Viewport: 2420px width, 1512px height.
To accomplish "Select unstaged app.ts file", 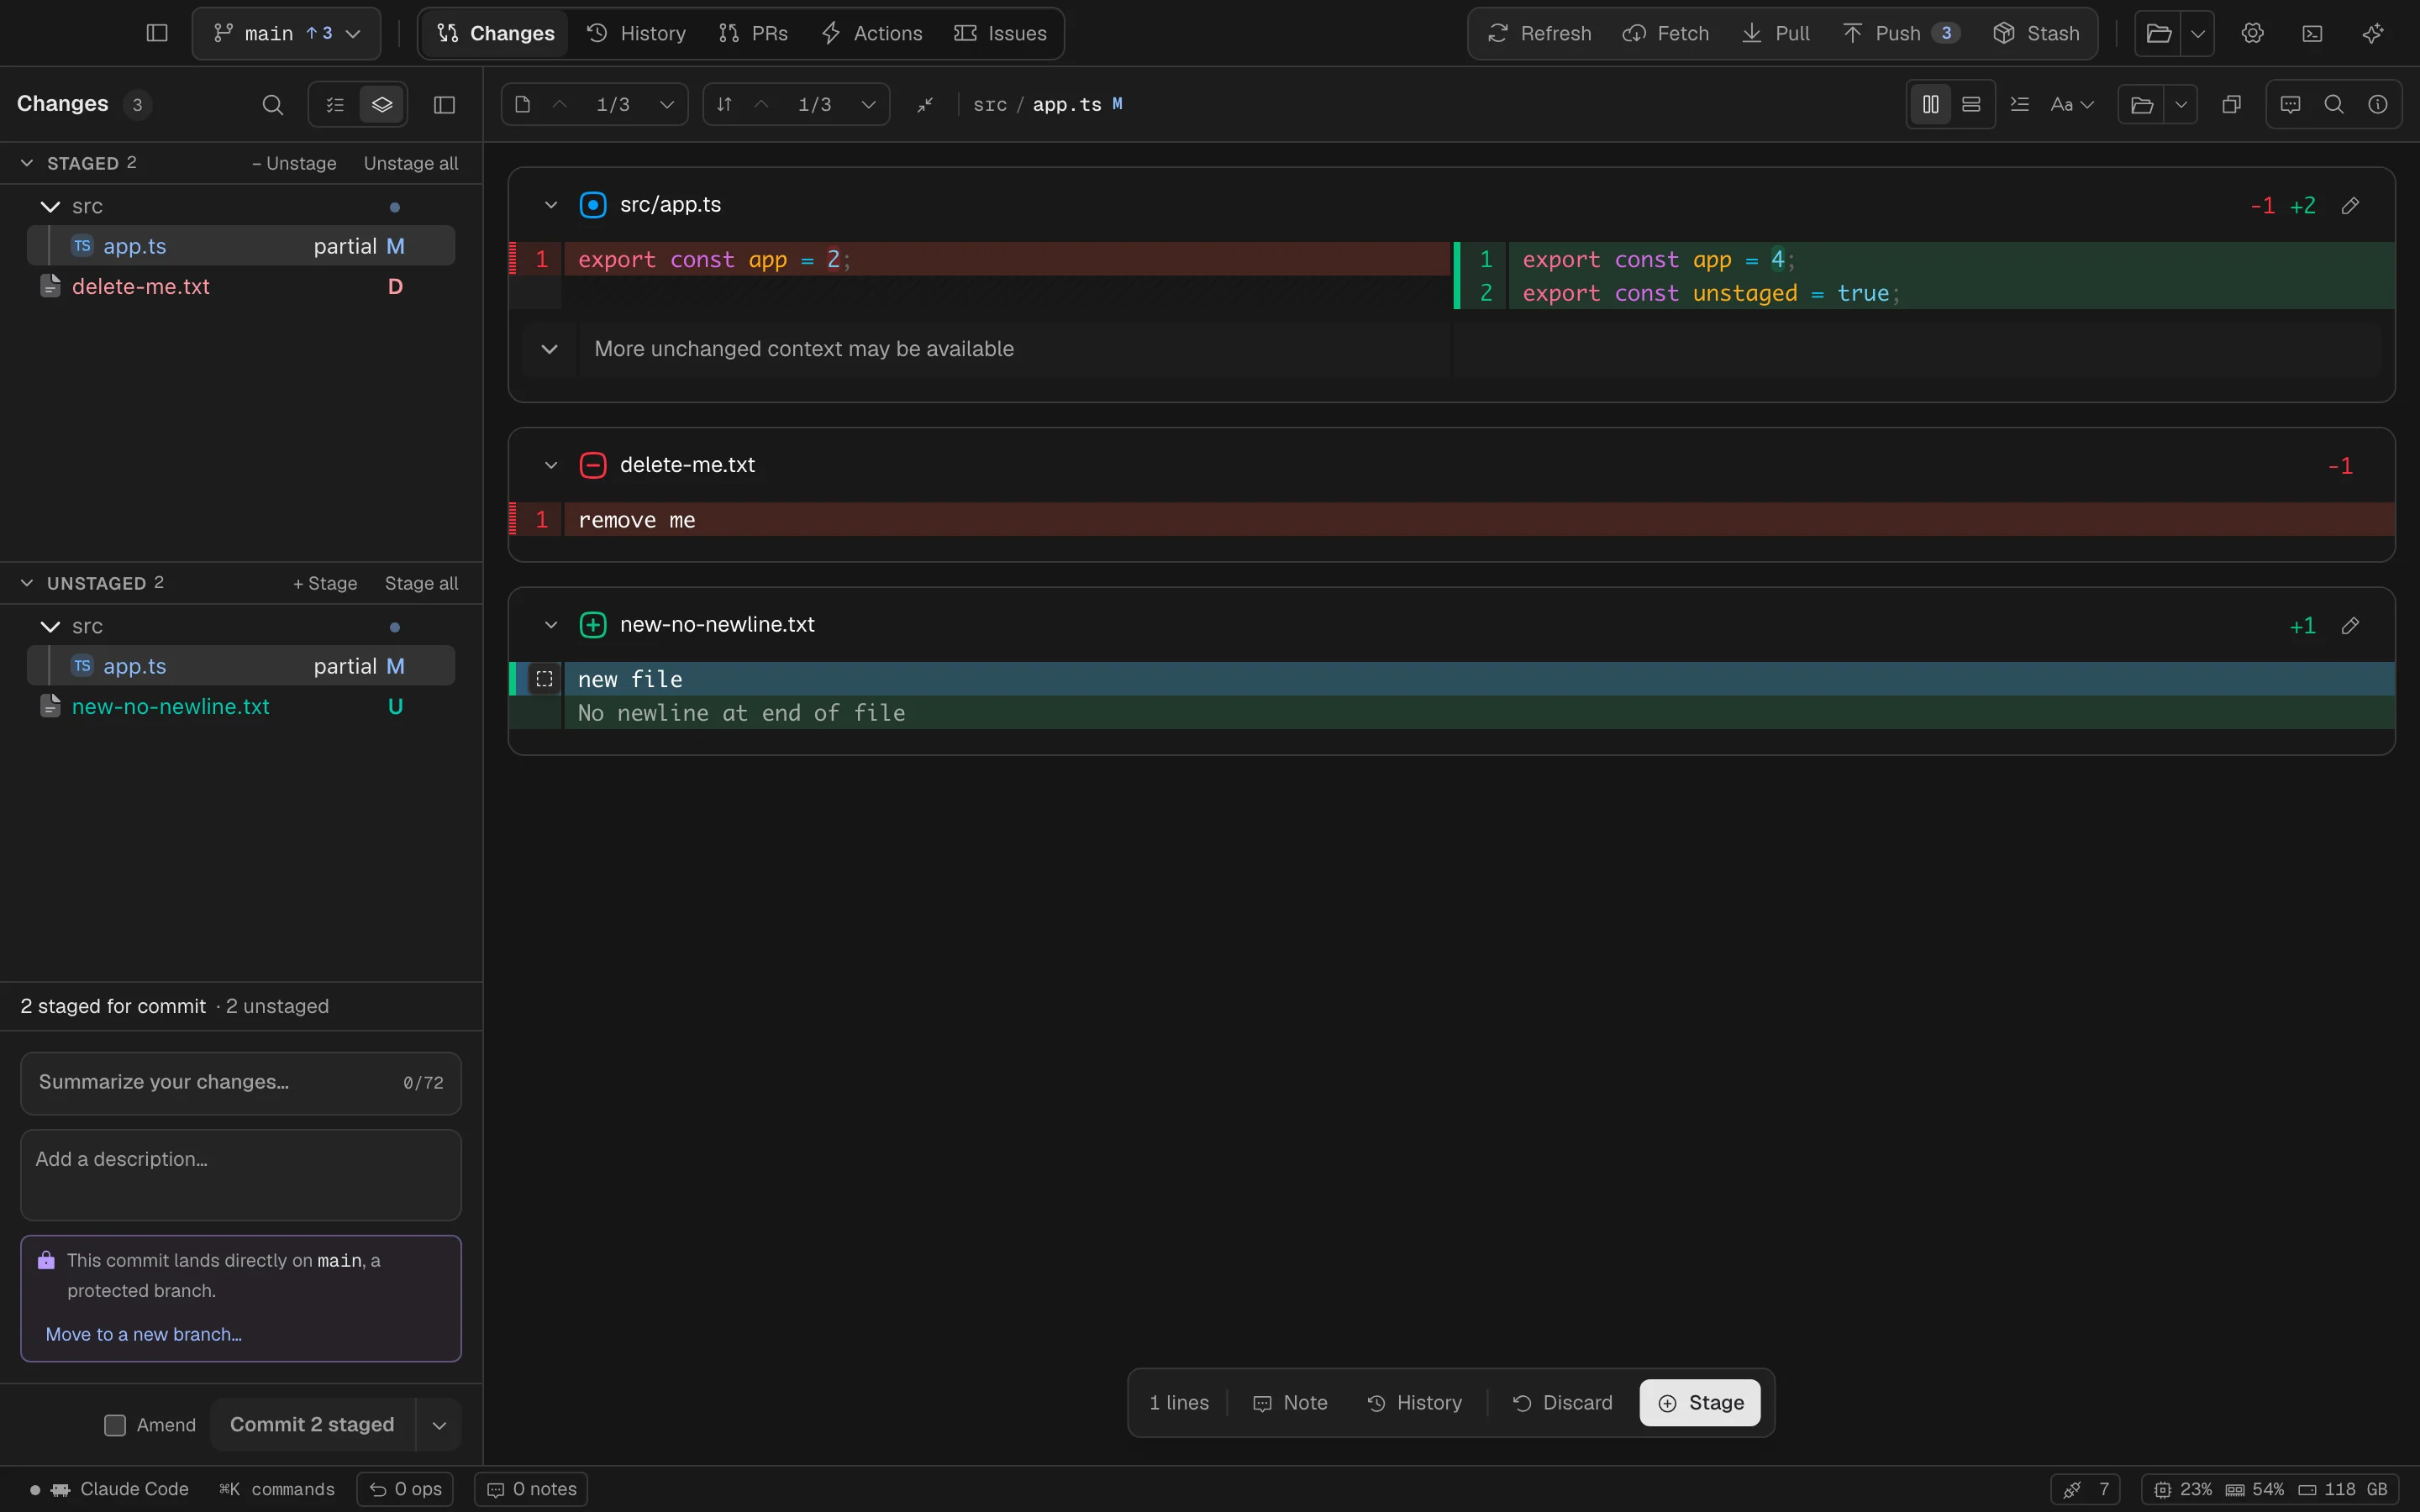I will (241, 666).
